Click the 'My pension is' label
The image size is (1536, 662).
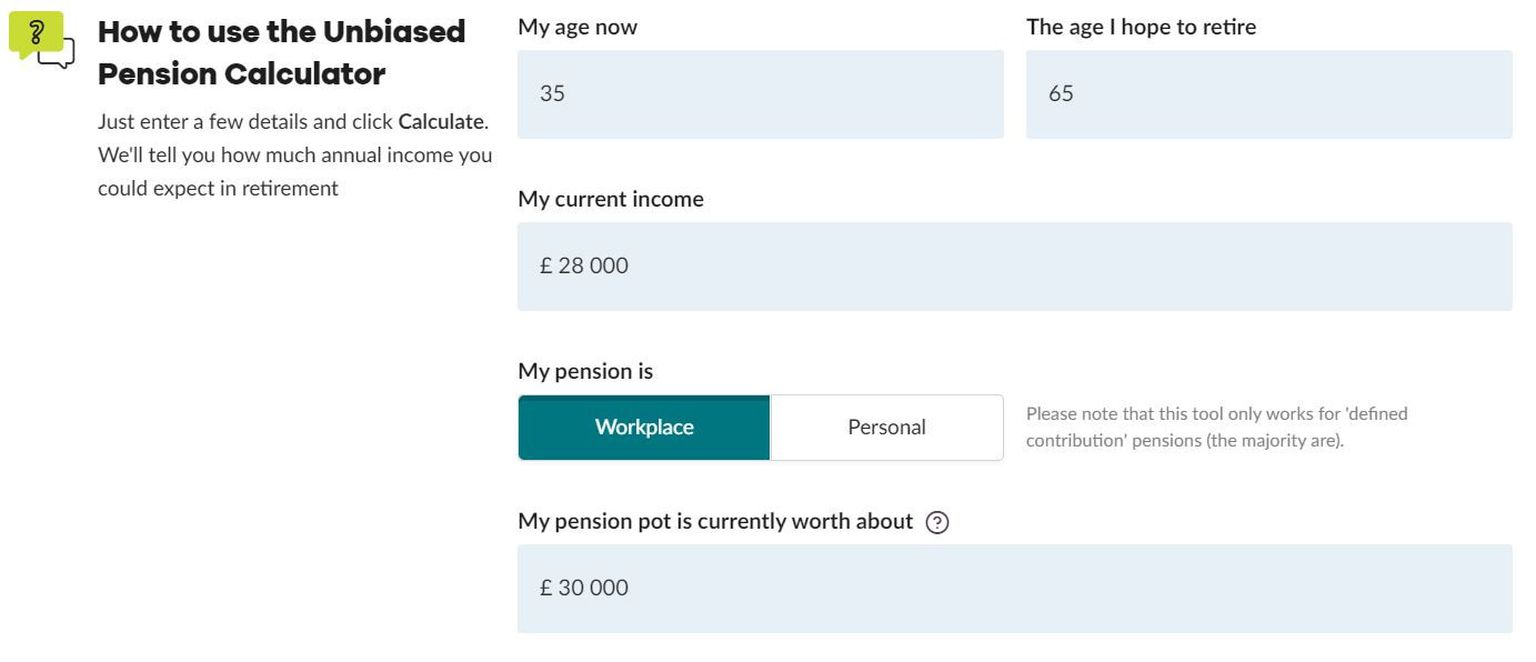point(585,371)
